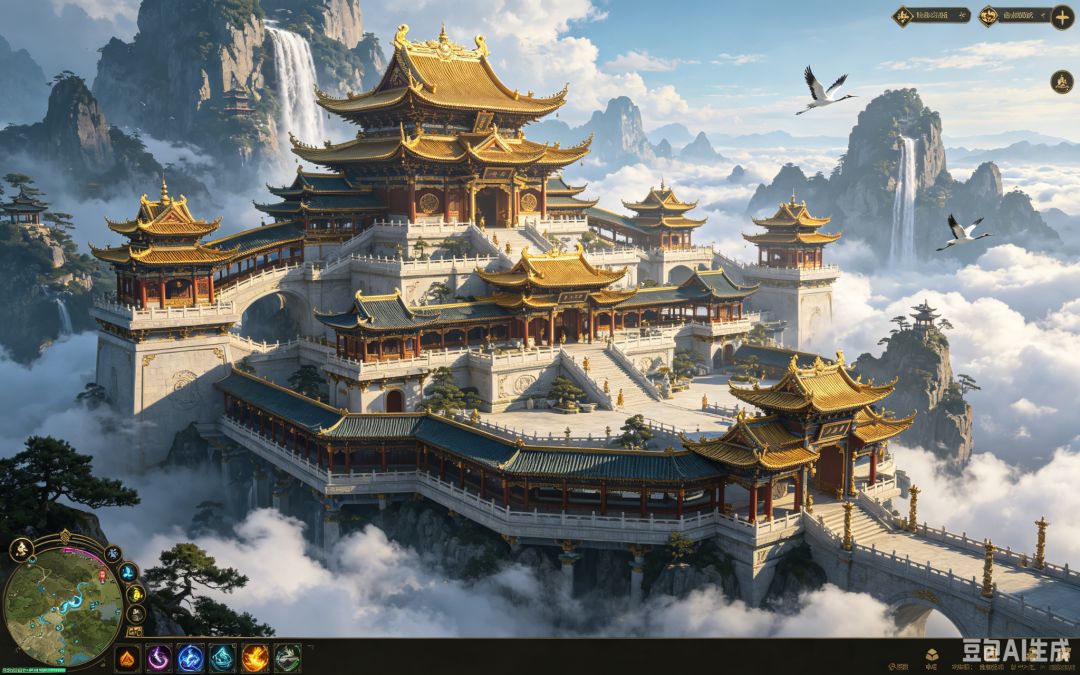Image resolution: width=1080 pixels, height=675 pixels.
Task: Click the second diamond gold-coin icon
Action: click(988, 16)
